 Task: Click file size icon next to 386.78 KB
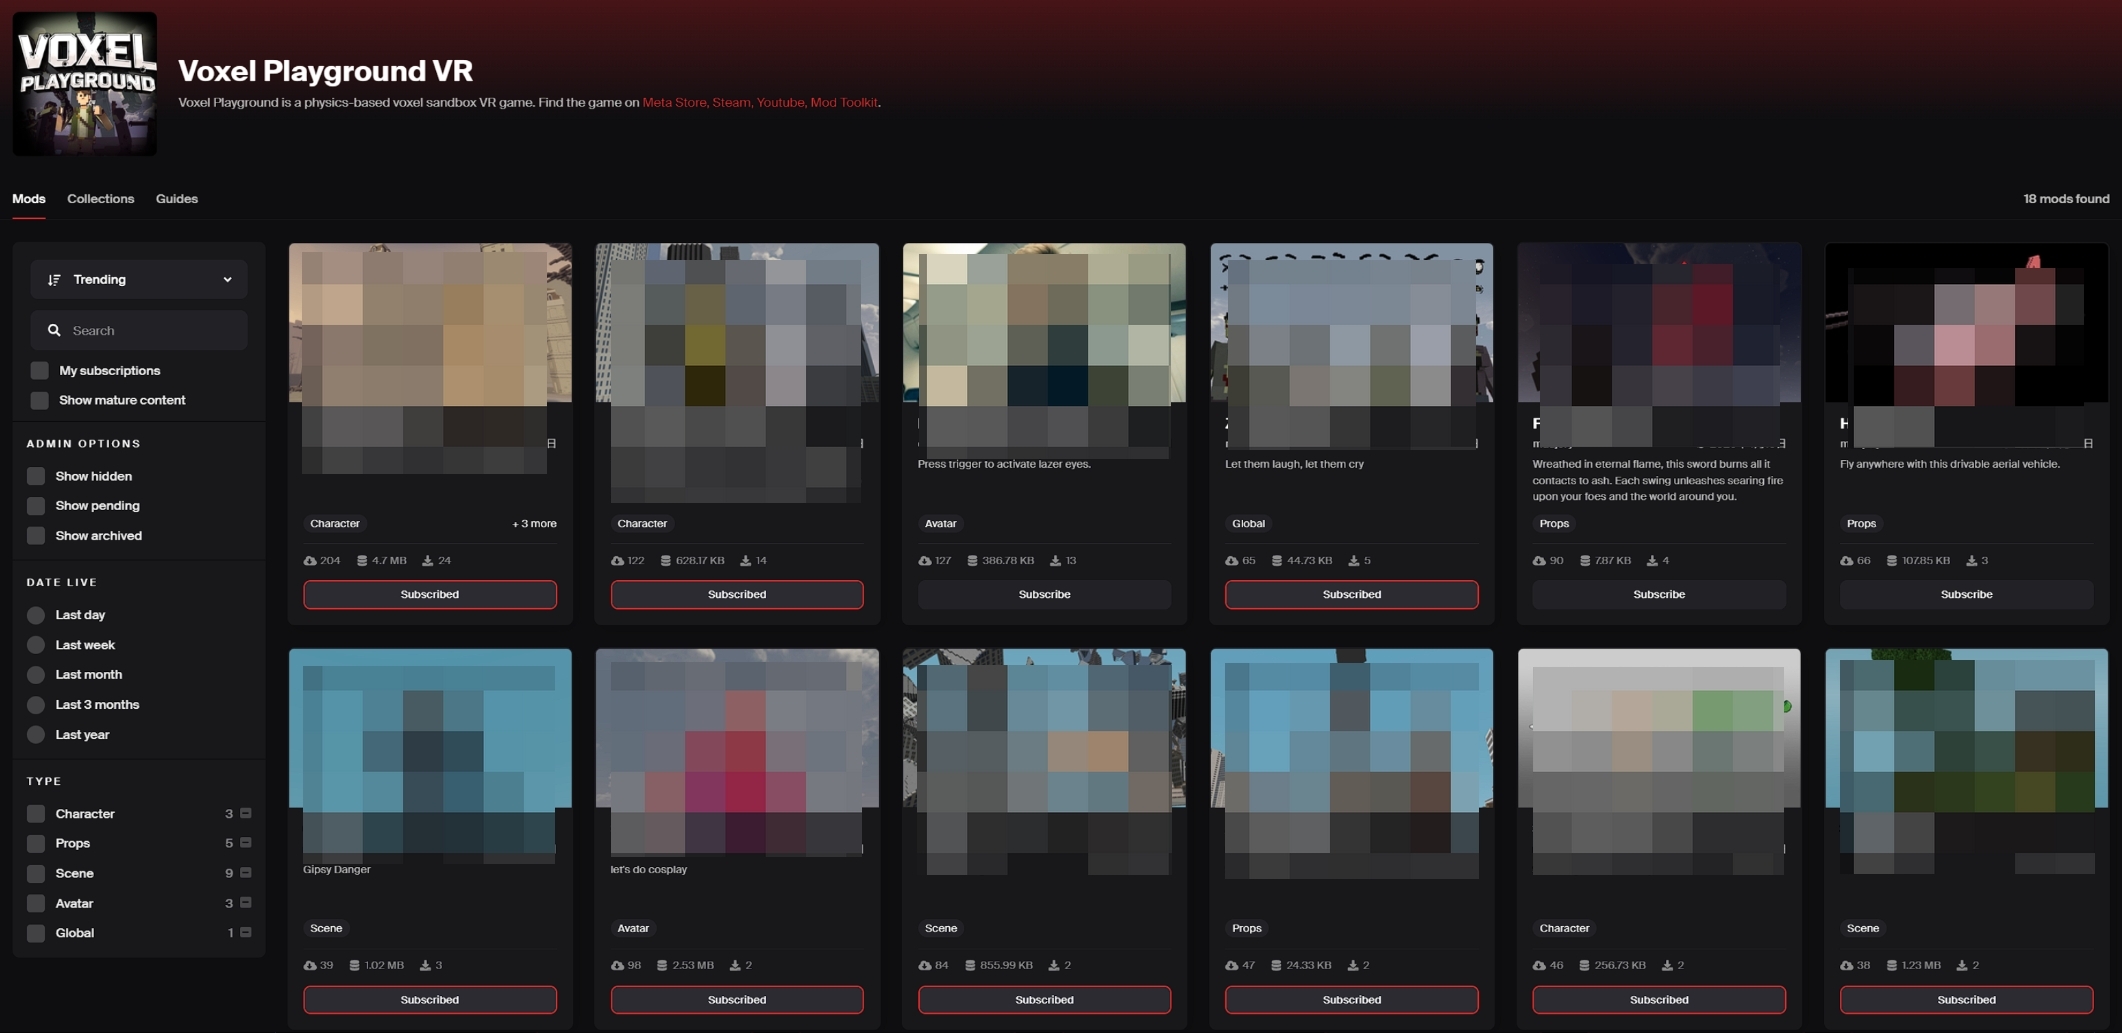click(x=972, y=561)
